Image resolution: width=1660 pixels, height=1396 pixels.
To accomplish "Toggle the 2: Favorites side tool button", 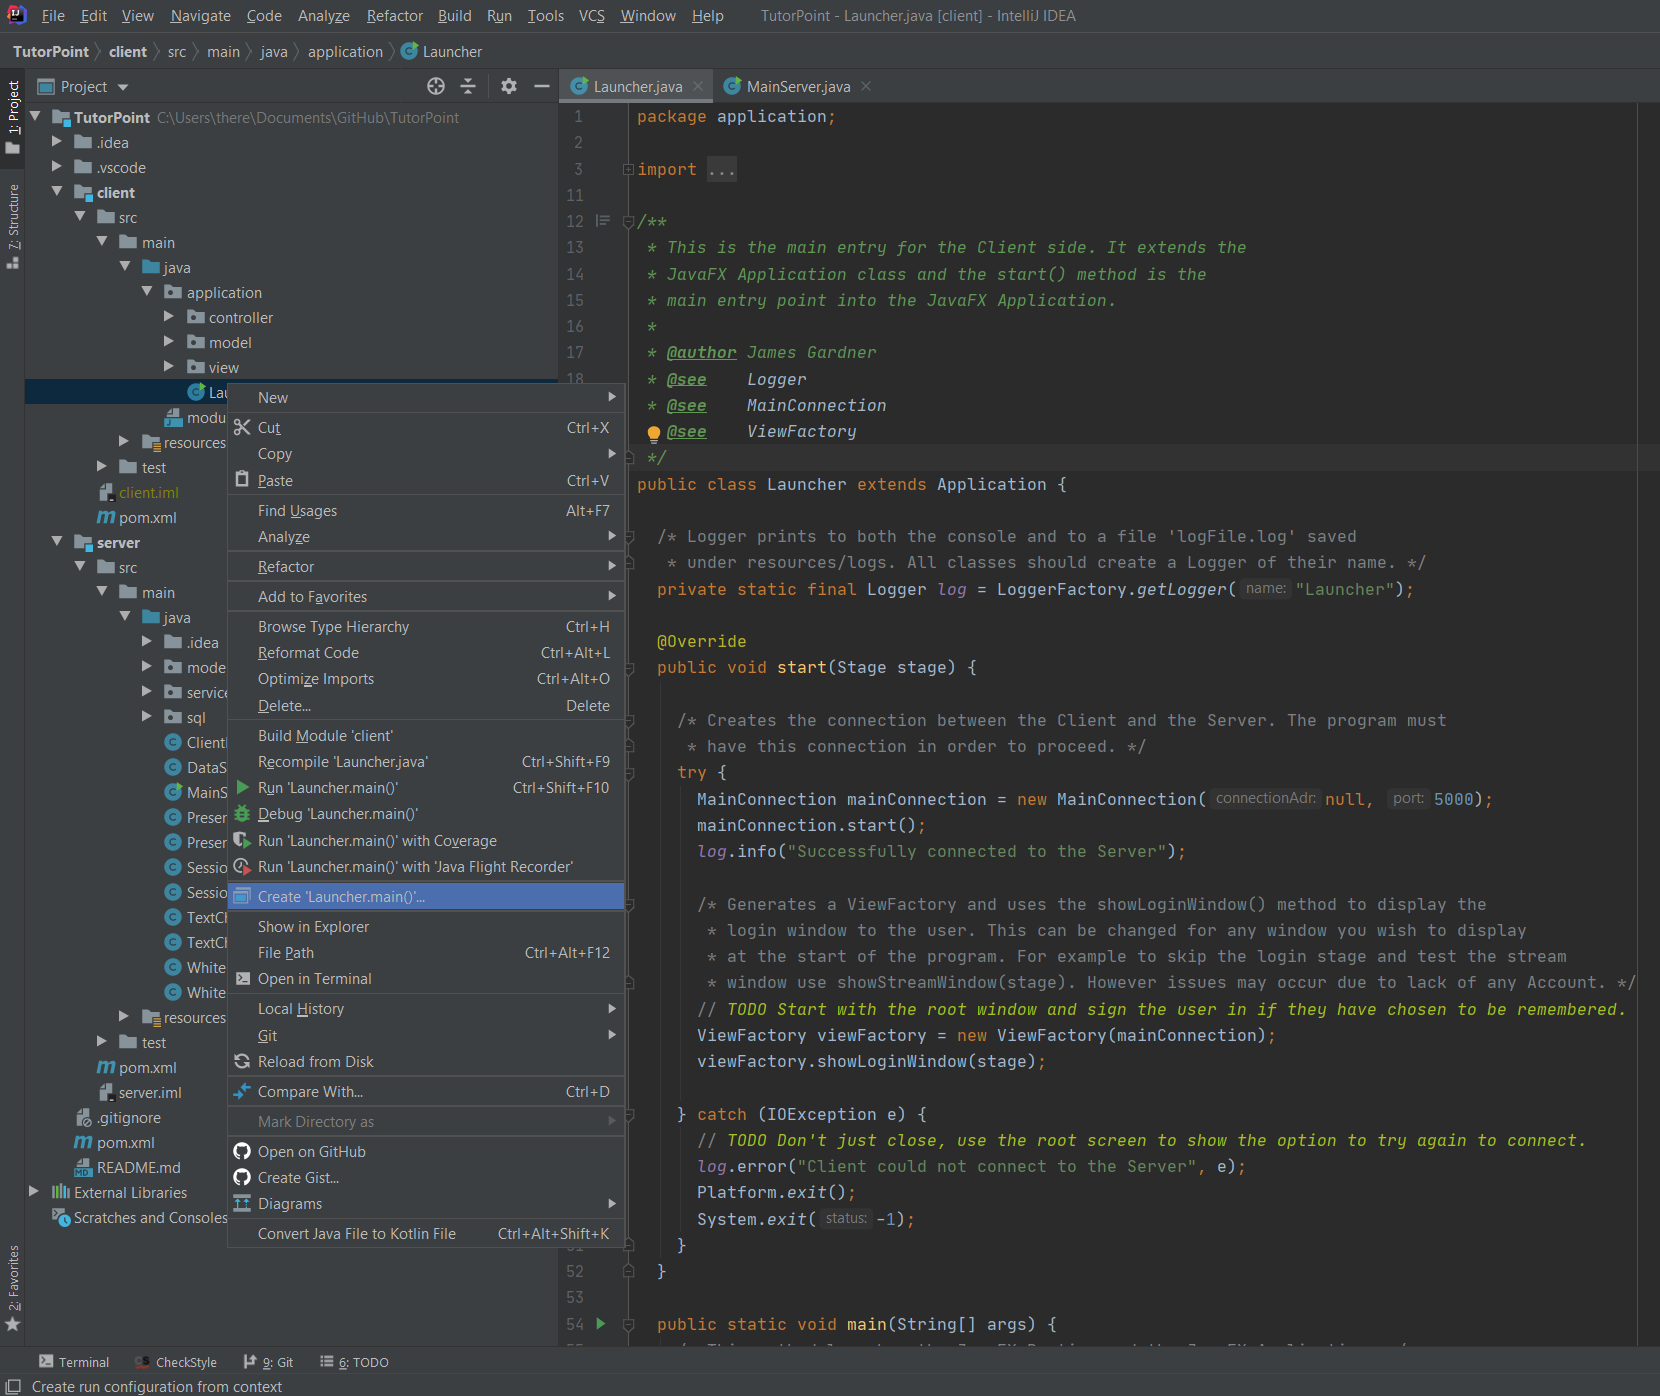I will click(x=13, y=1288).
